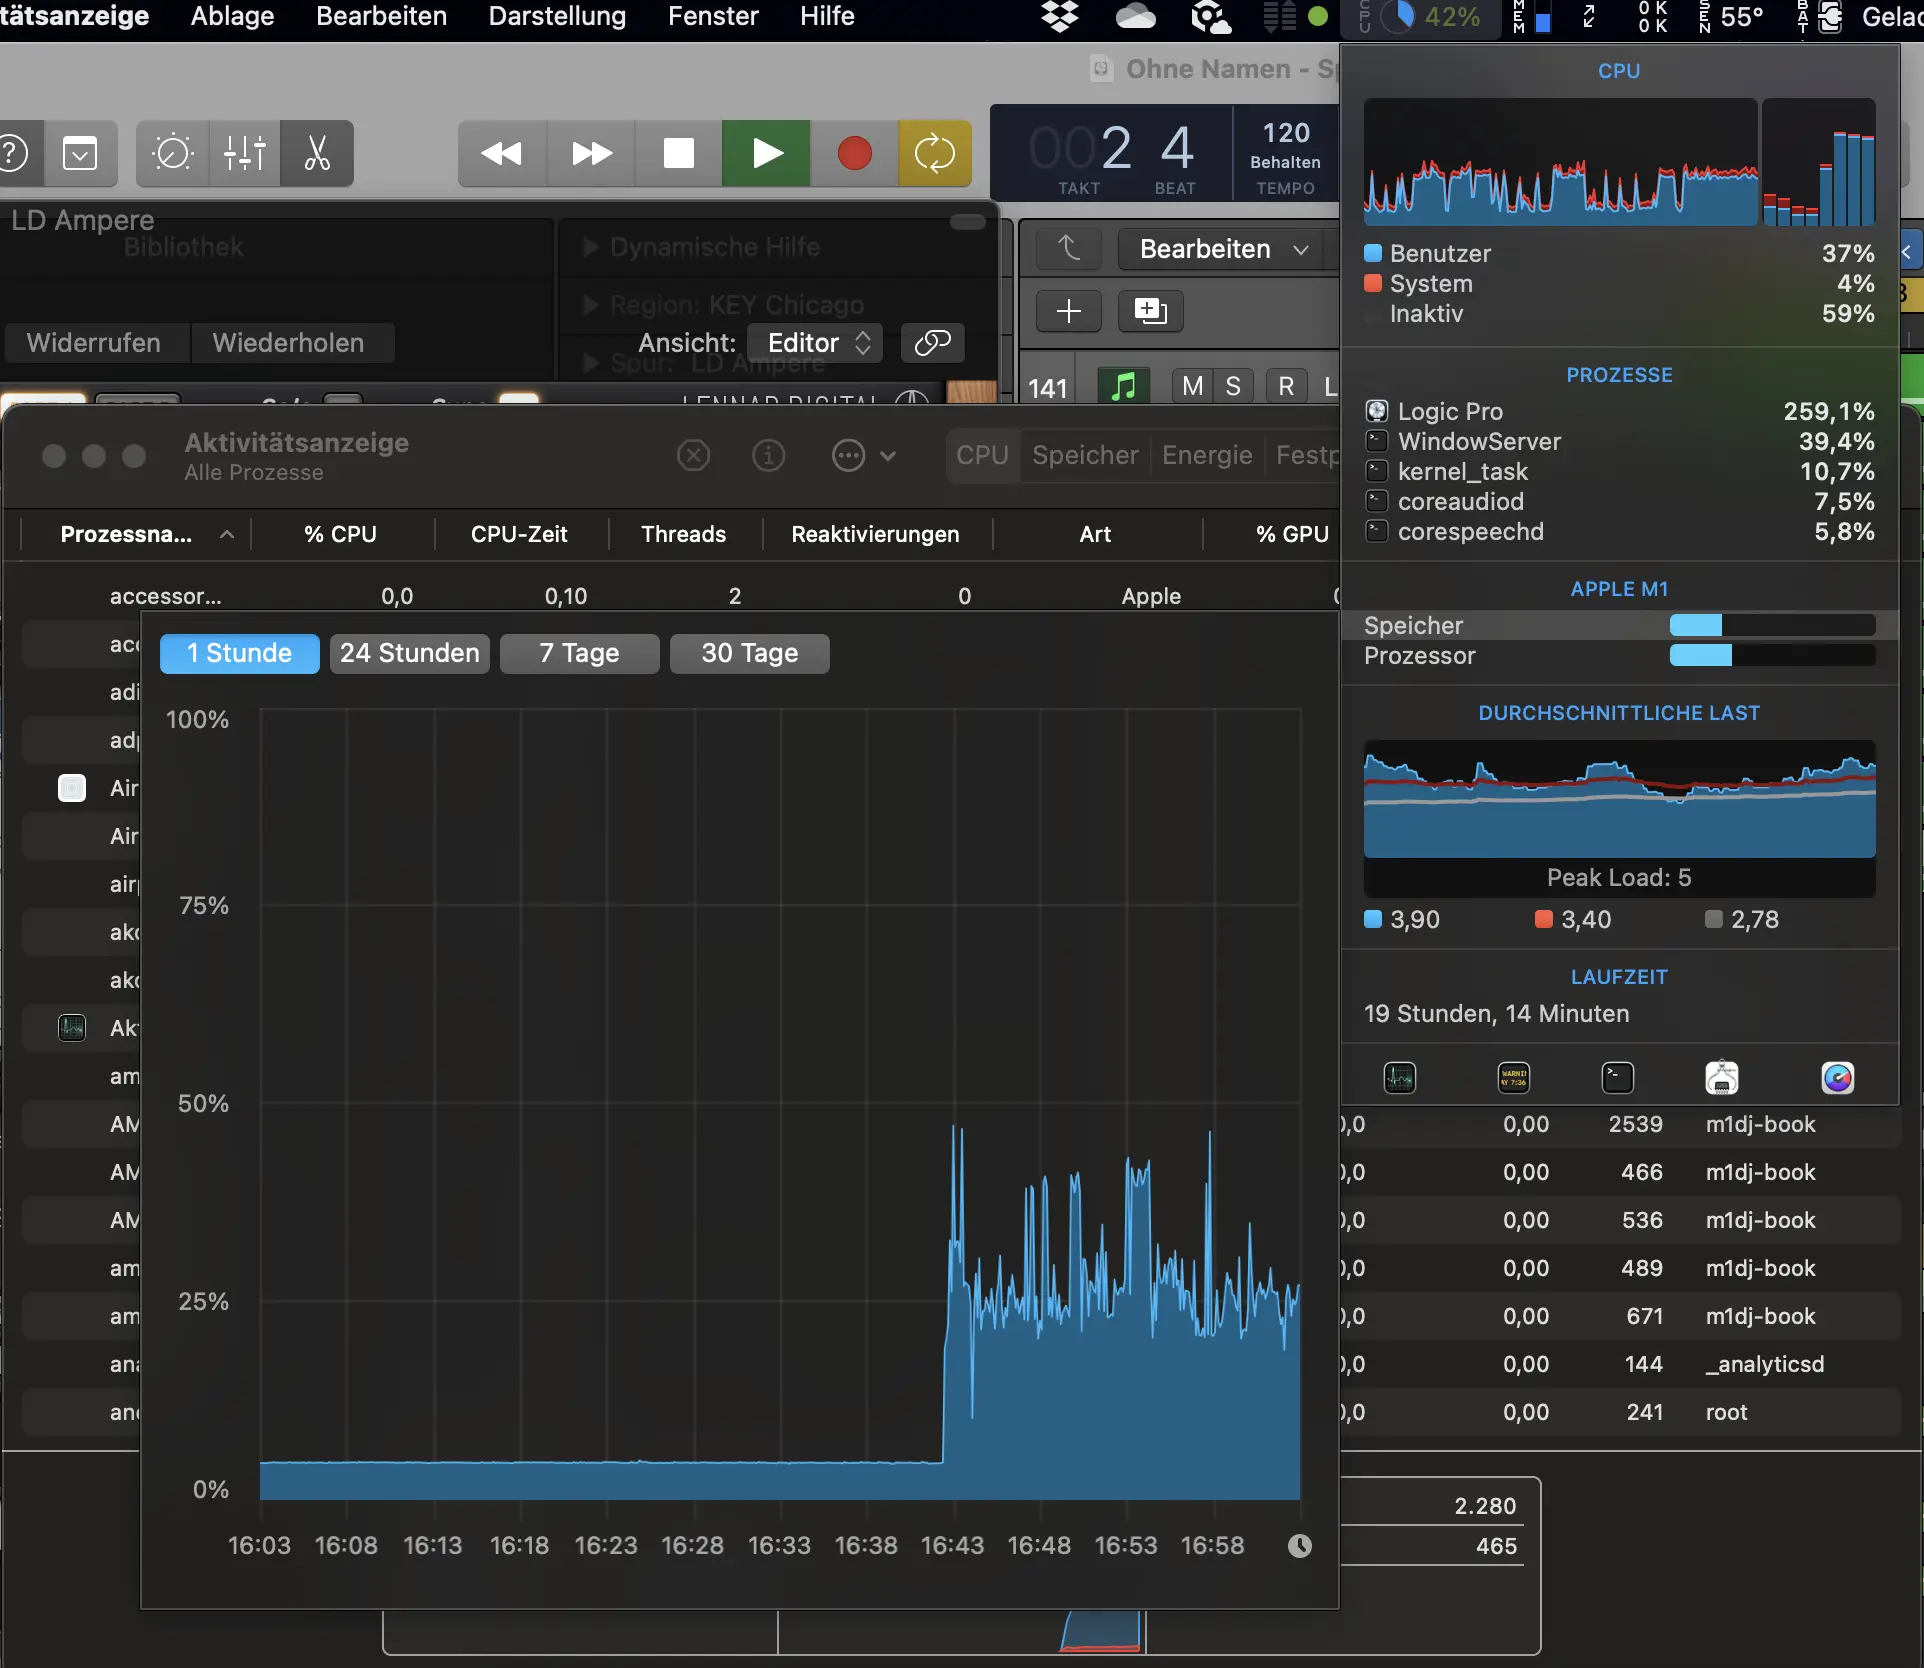Toggle the M mute button on track
The width and height of the screenshot is (1924, 1668).
[x=1192, y=387]
